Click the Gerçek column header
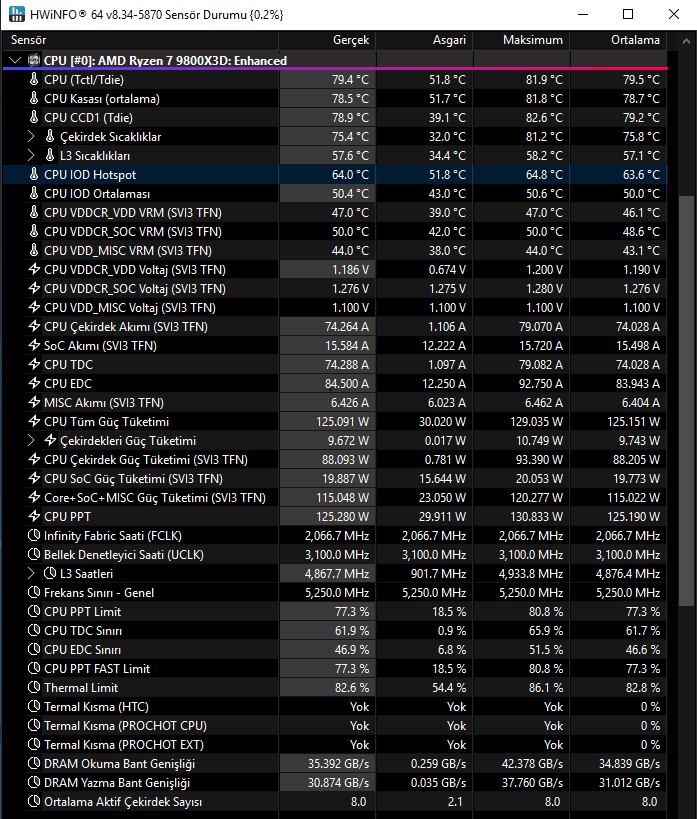The width and height of the screenshot is (697, 819). click(x=327, y=40)
